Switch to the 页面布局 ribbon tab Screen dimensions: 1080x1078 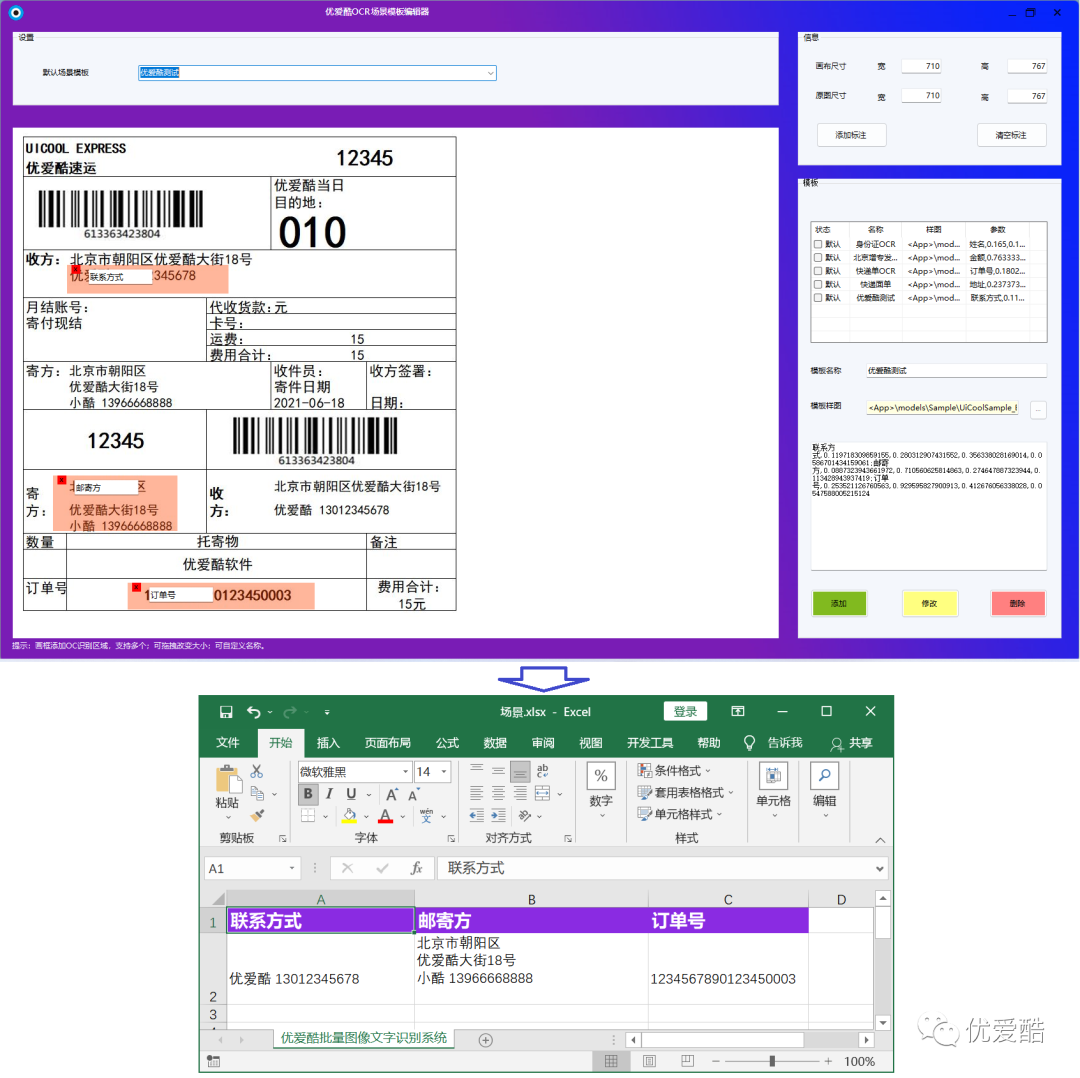(388, 743)
